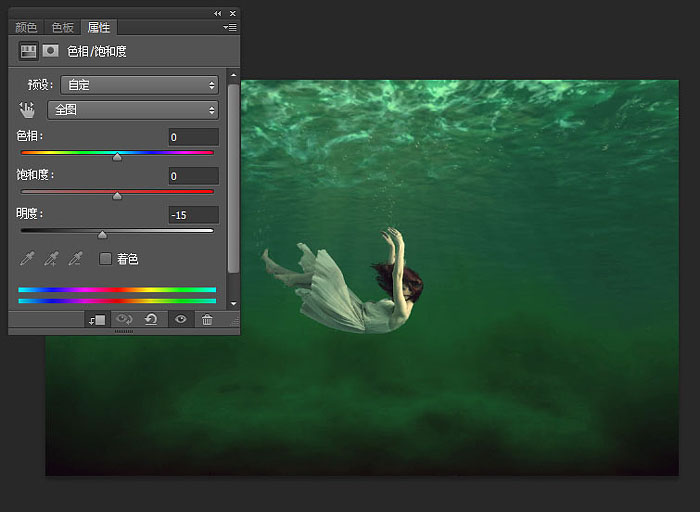Viewport: 700px width, 512px height.
Task: Enable the 着色 colorize checkbox
Action: pyautogui.click(x=105, y=258)
